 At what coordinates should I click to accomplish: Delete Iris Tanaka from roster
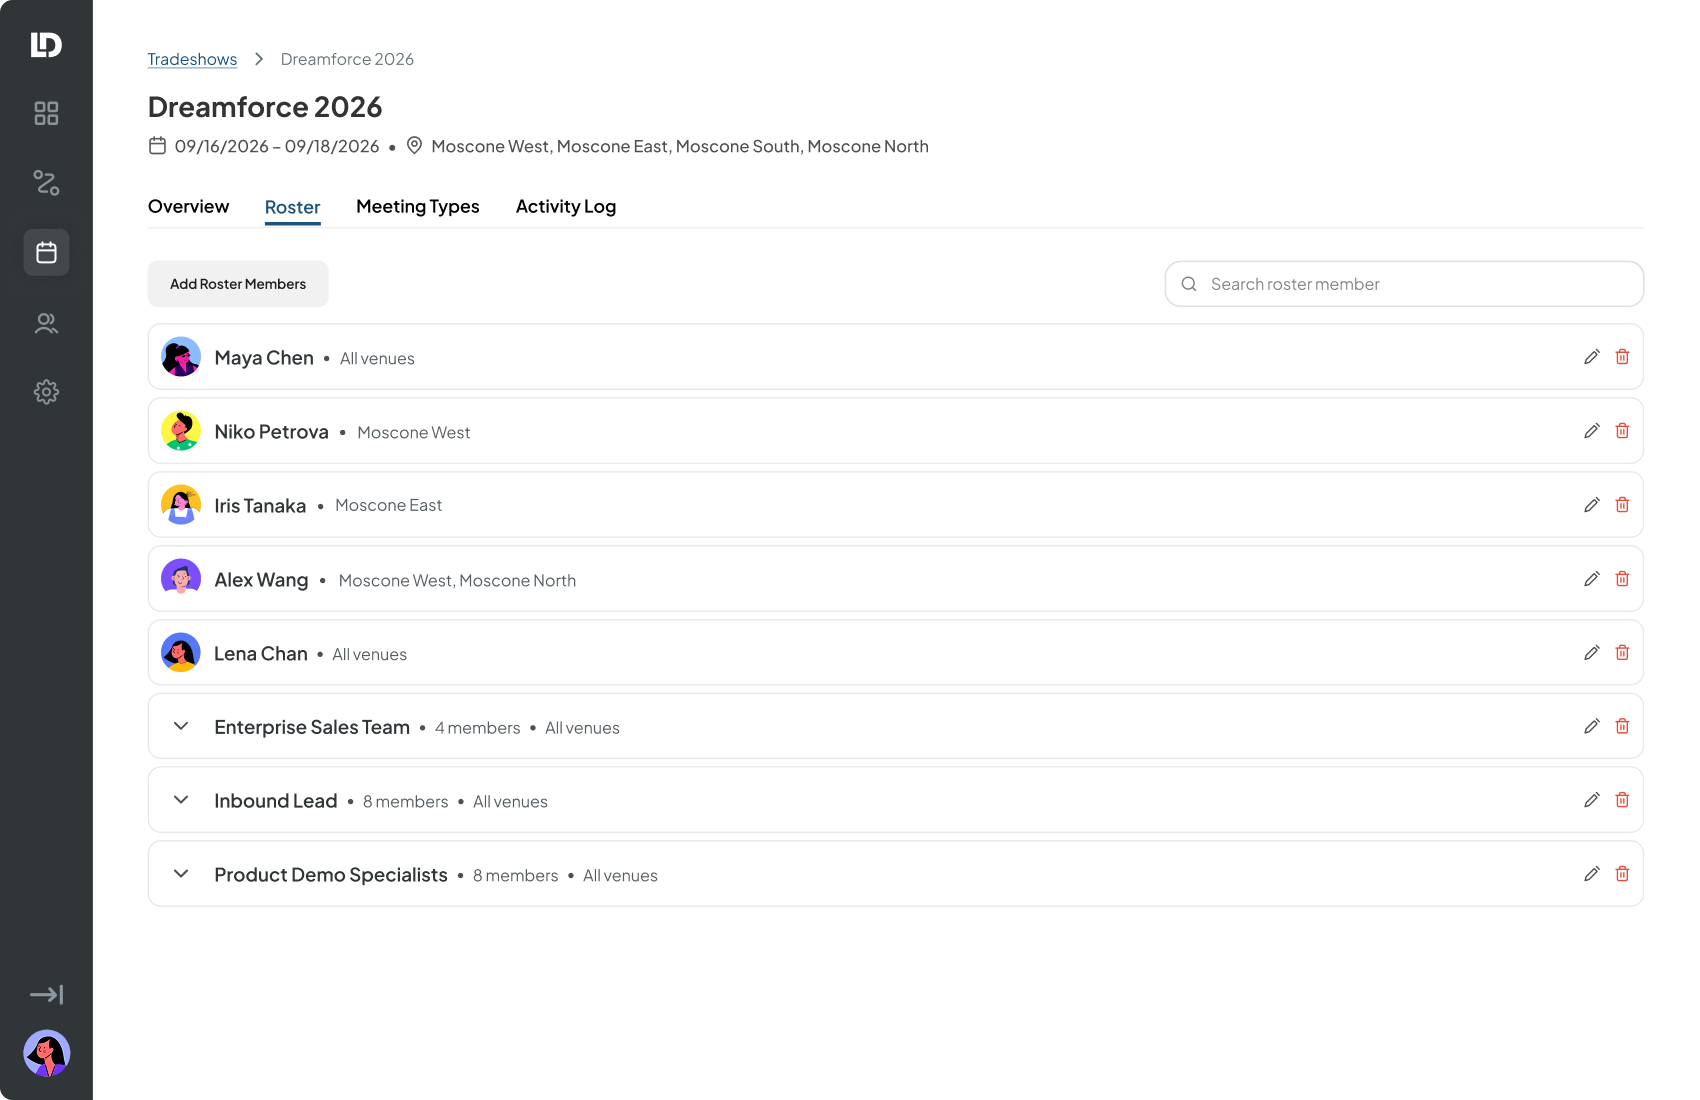click(1622, 505)
